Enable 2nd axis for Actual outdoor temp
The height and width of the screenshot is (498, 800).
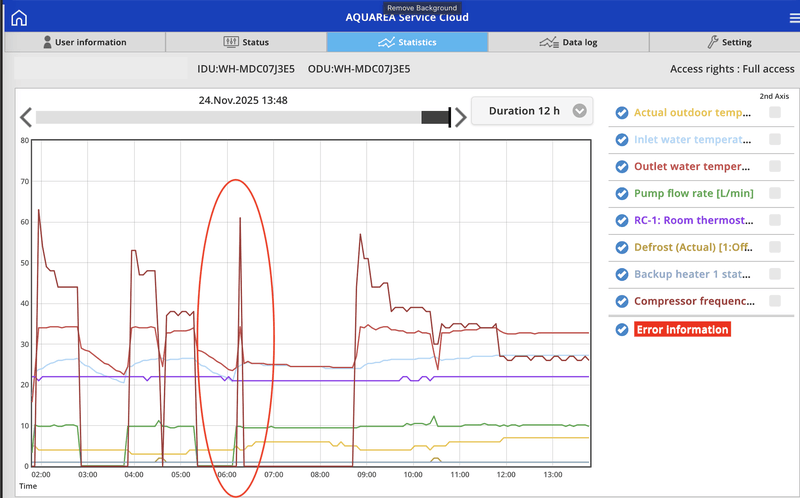(x=774, y=112)
